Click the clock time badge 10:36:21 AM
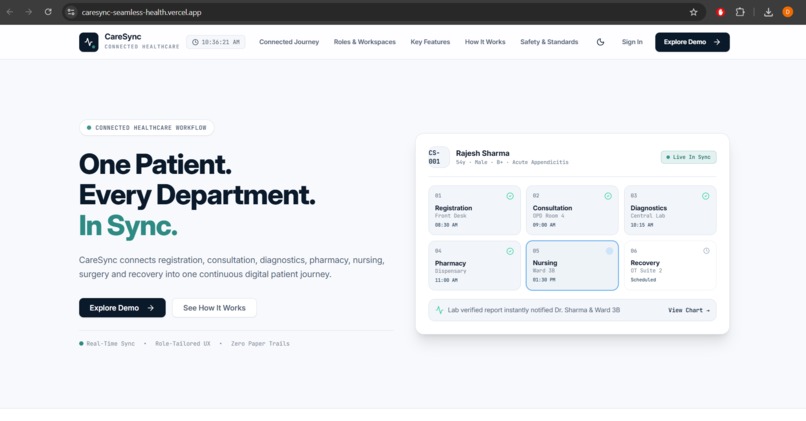Screen dimensions: 806x421 (x=216, y=42)
